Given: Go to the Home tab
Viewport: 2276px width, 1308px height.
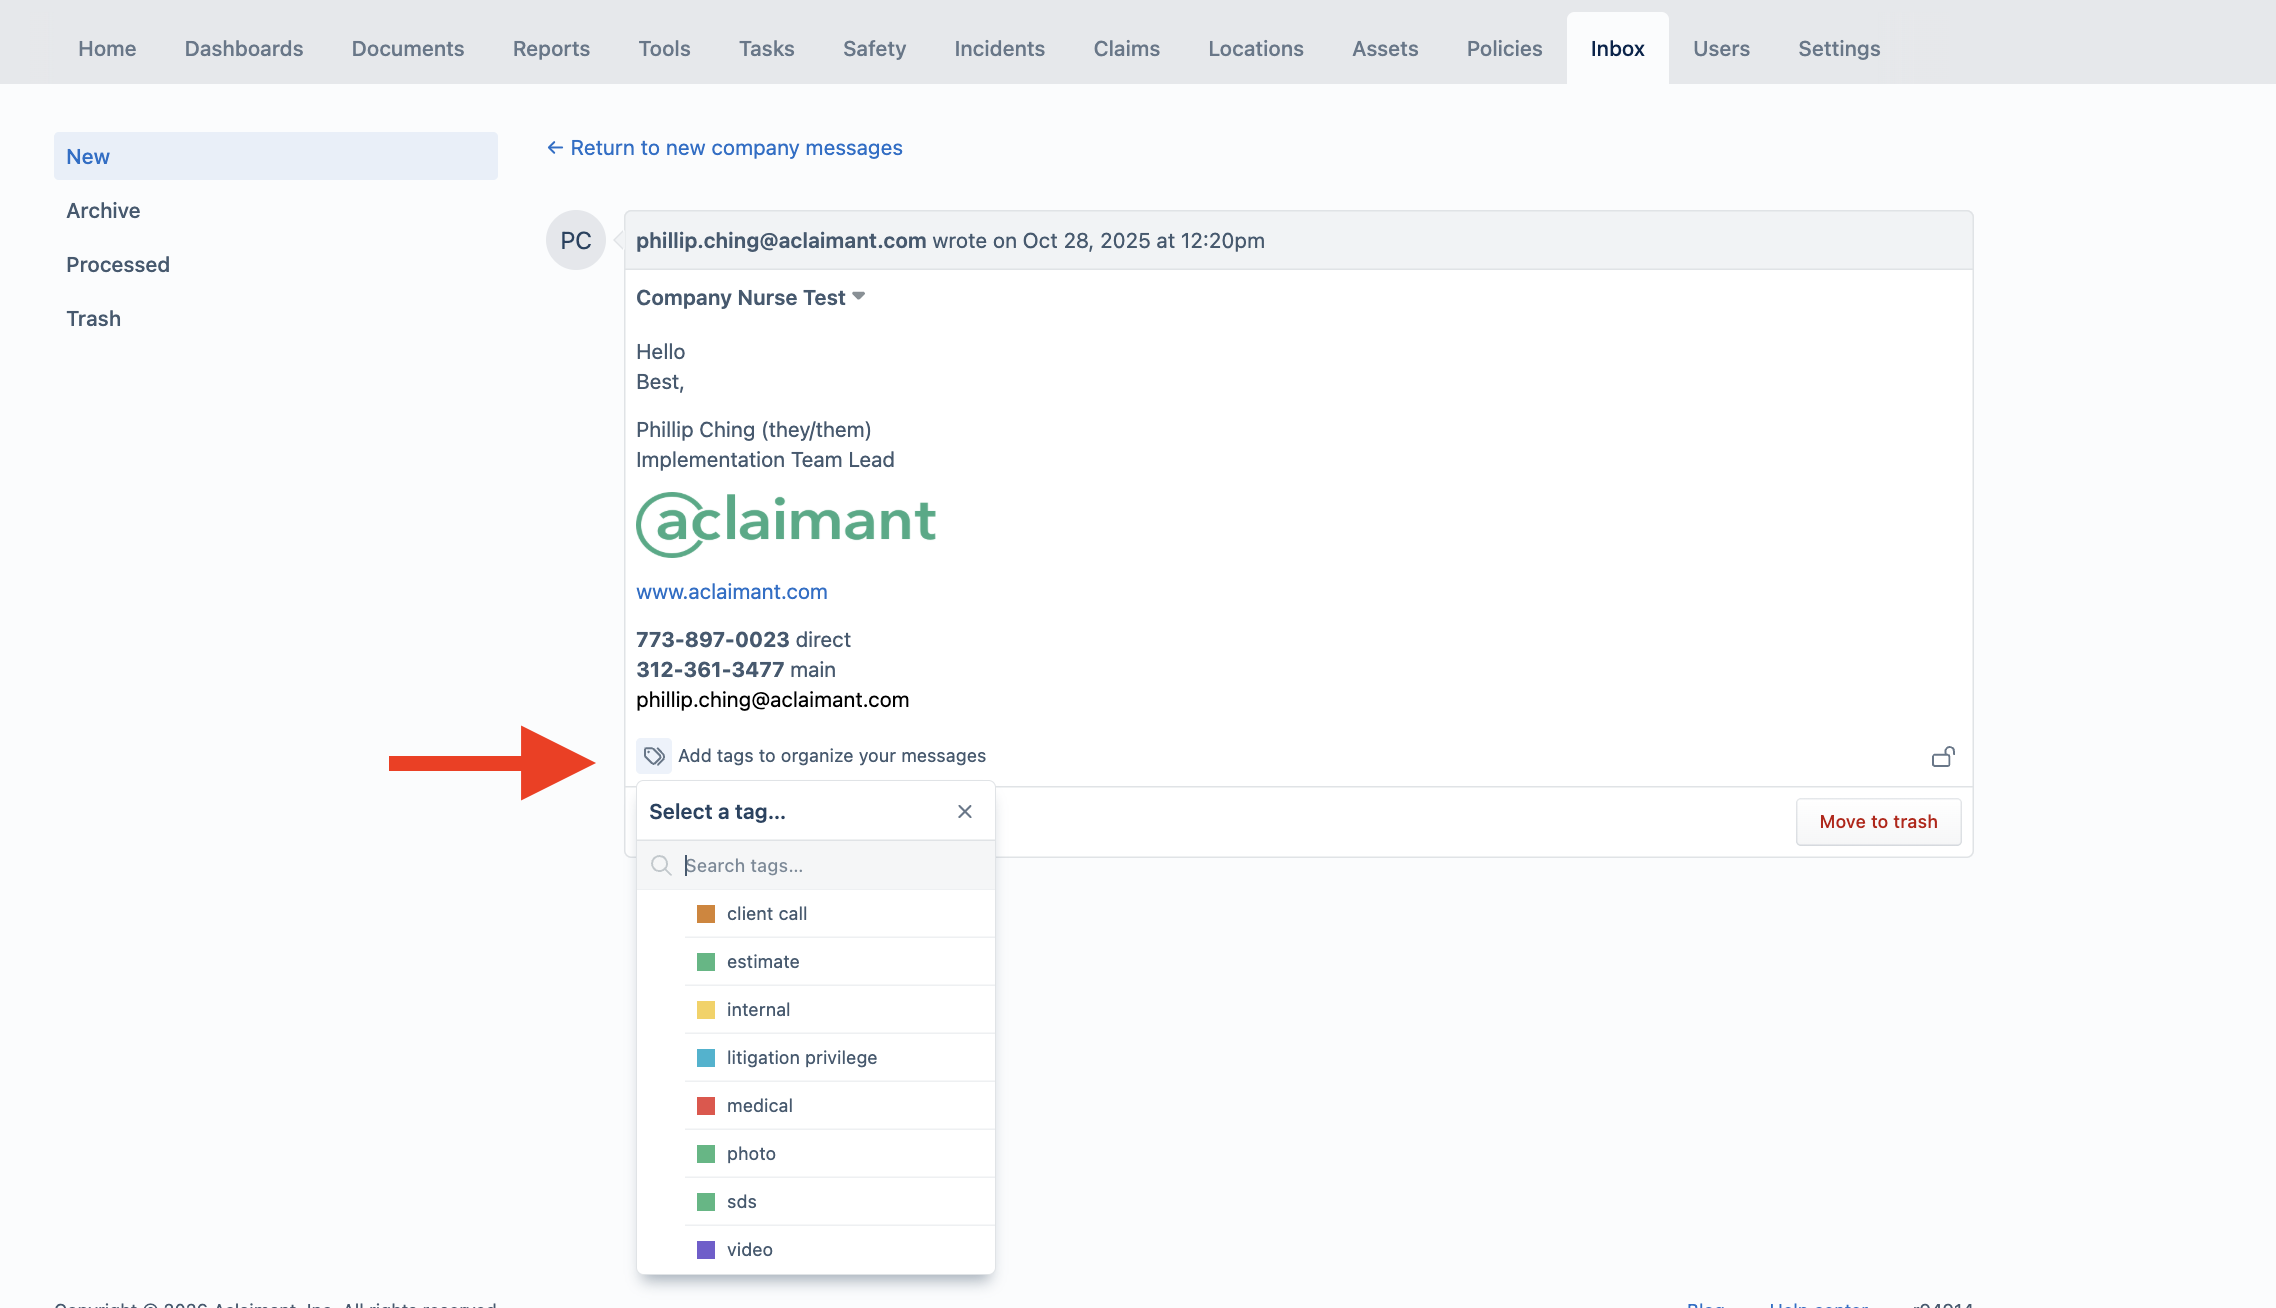Looking at the screenshot, I should click(x=107, y=48).
